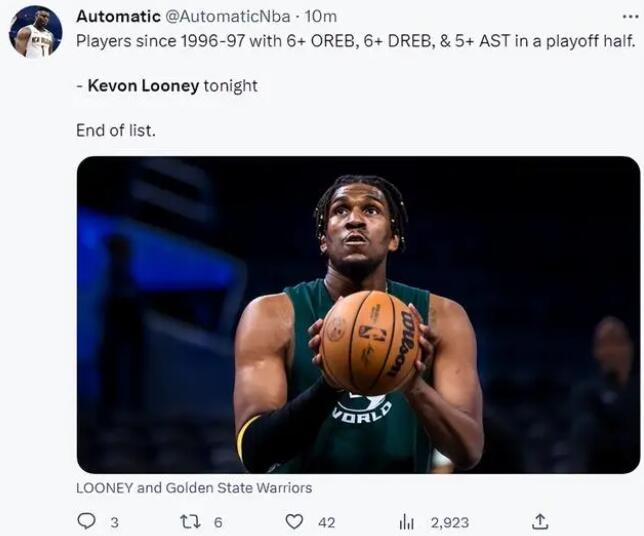Image resolution: width=644 pixels, height=536 pixels.
Task: Open the three-dot more options menu
Action: coord(629,16)
